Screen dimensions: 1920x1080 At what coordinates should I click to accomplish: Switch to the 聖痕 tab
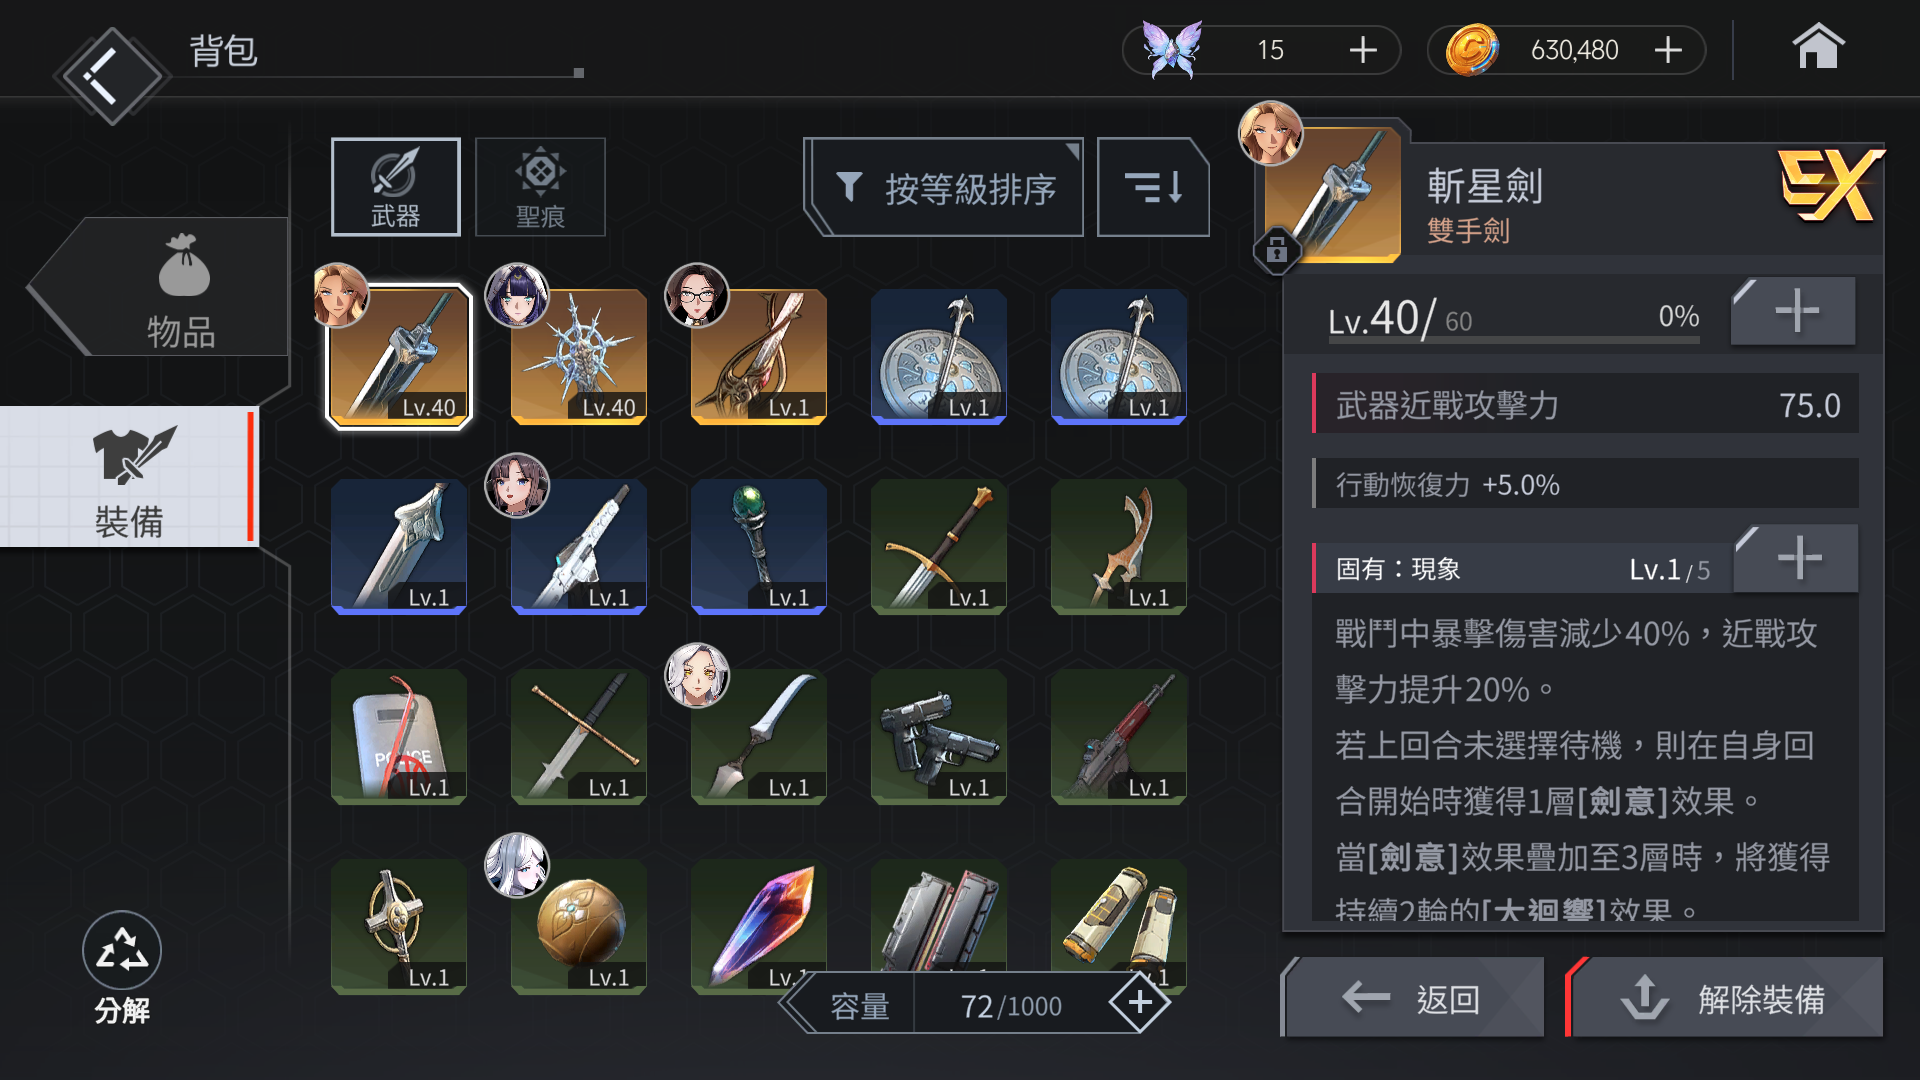(x=540, y=187)
